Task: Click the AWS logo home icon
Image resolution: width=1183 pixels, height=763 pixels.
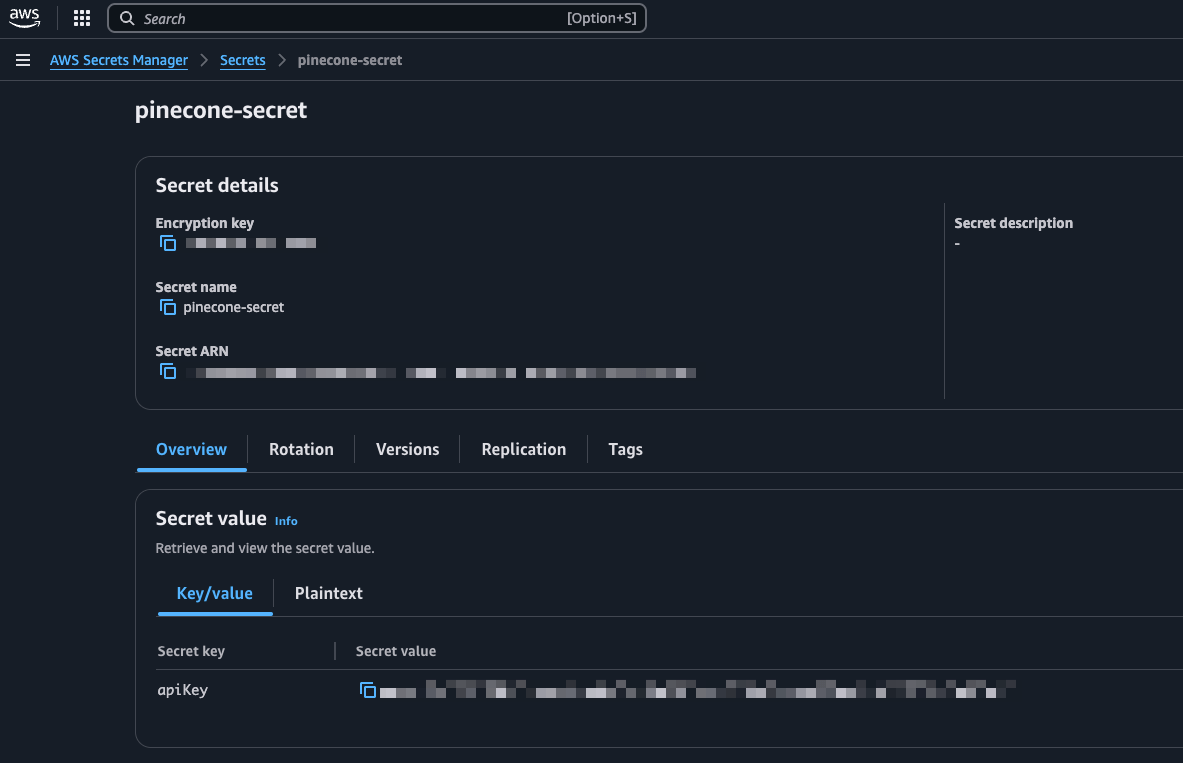Action: coord(24,18)
